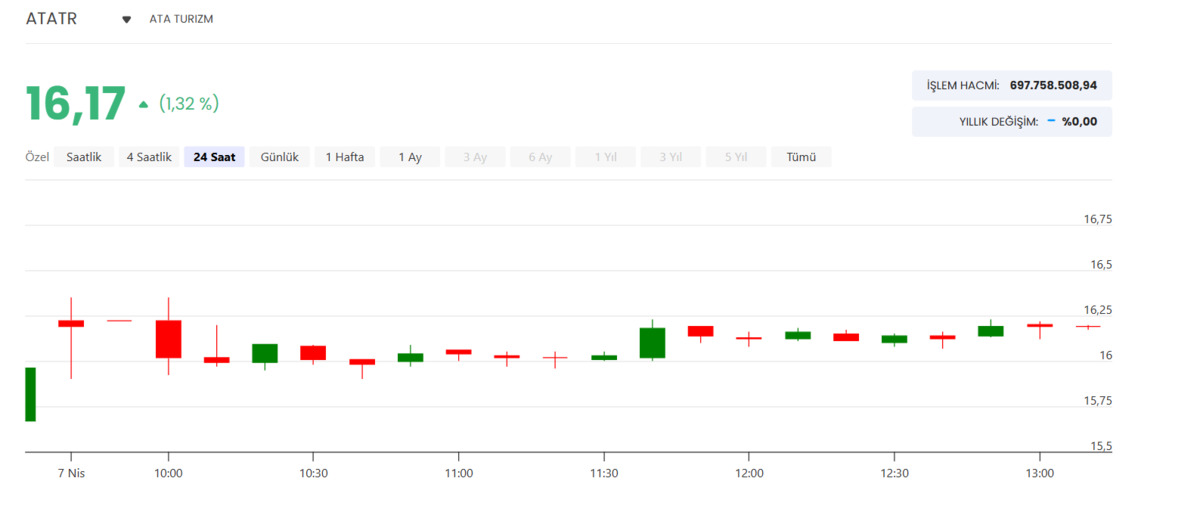Click the first green candle before 7 Nis
The height and width of the screenshot is (506, 1200).
point(30,394)
